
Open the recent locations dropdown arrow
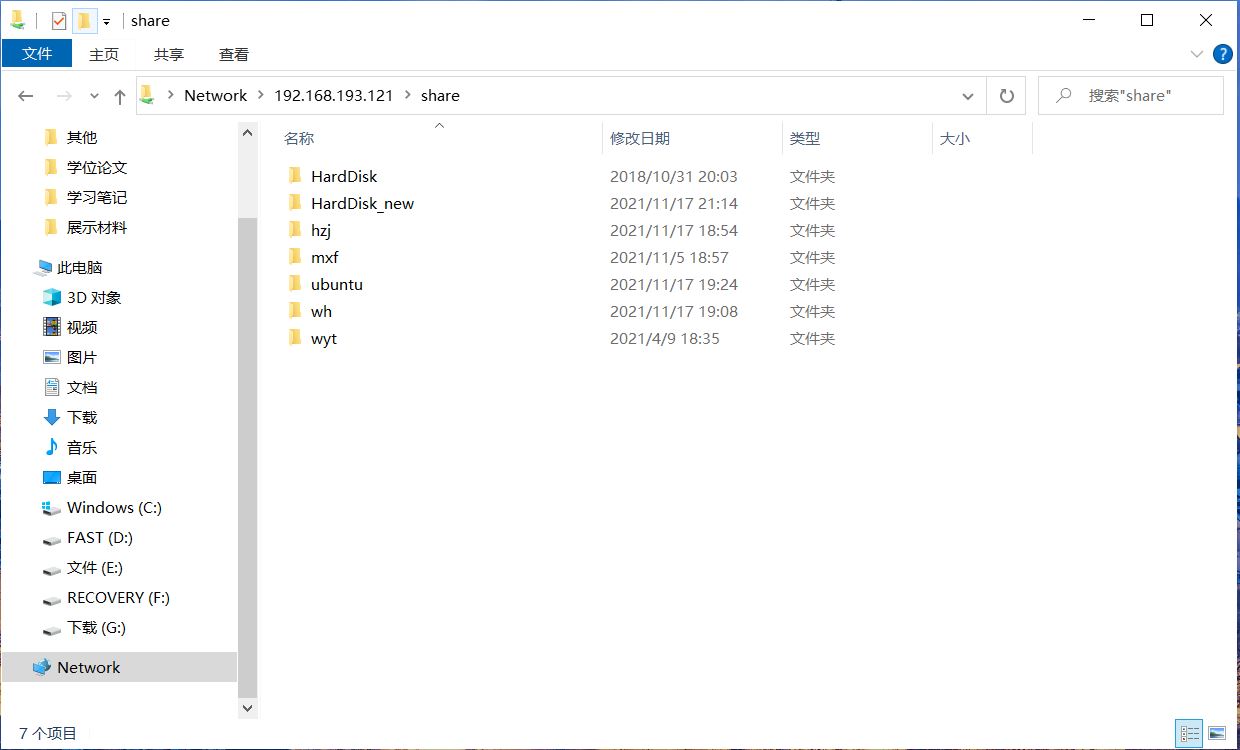[95, 96]
